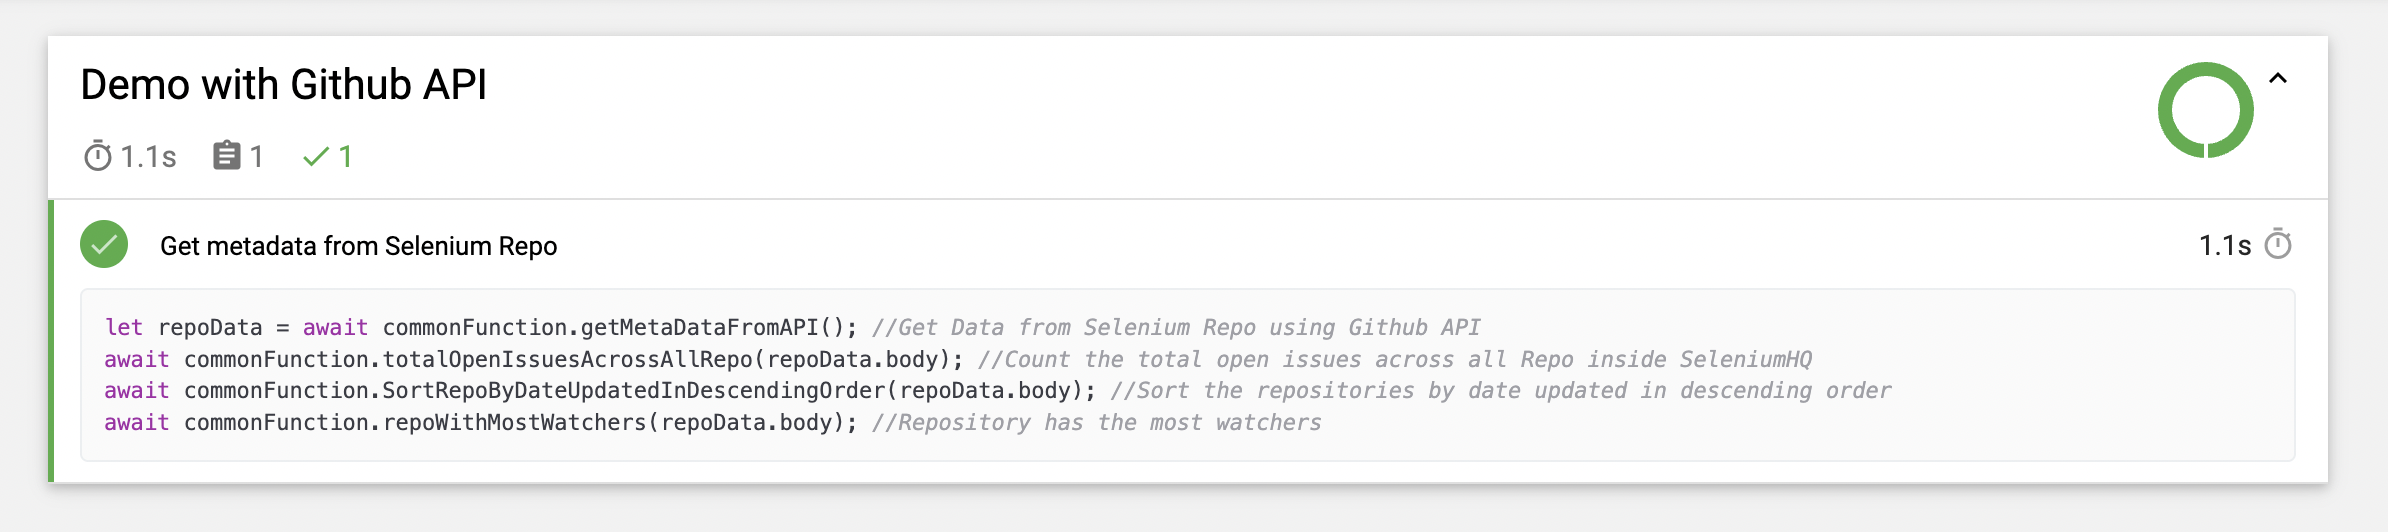The width and height of the screenshot is (2388, 532).
Task: Toggle the "Get metadata from Selenium Repo" test
Action: tap(358, 246)
